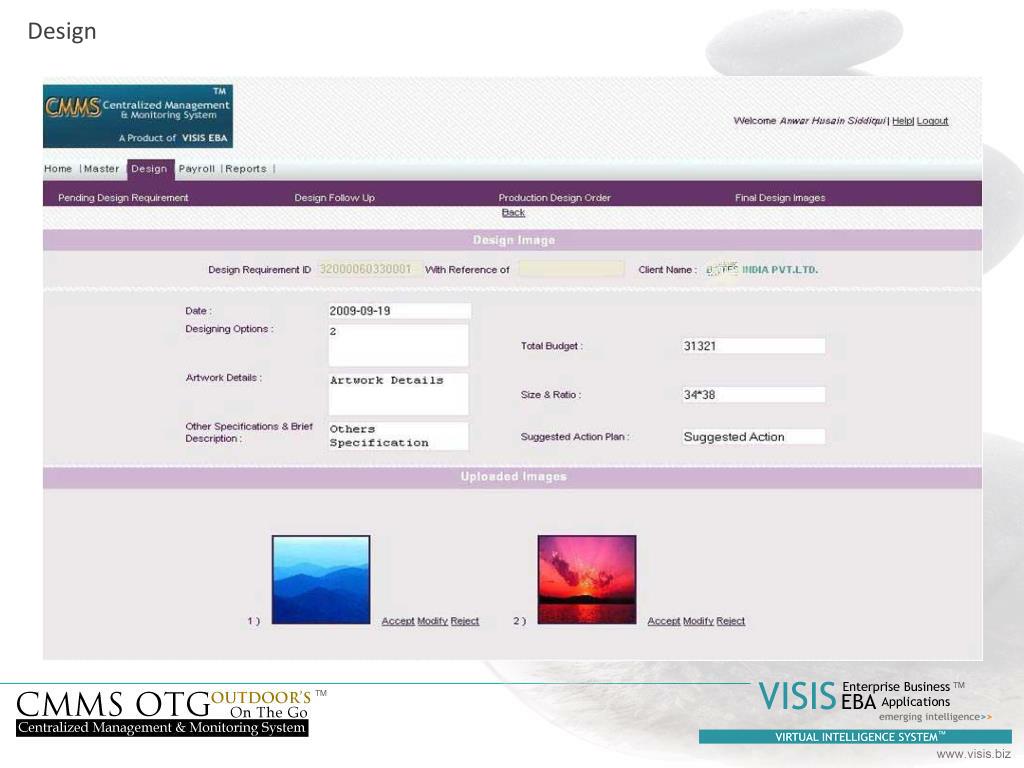
Task: Accept uploaded image 1
Action: [x=398, y=621]
